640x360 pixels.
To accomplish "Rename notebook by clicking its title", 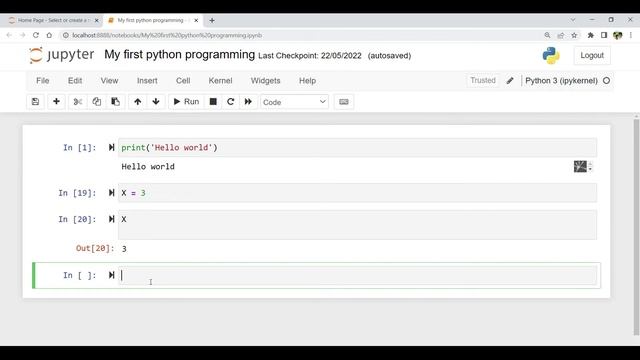I will 179,54.
